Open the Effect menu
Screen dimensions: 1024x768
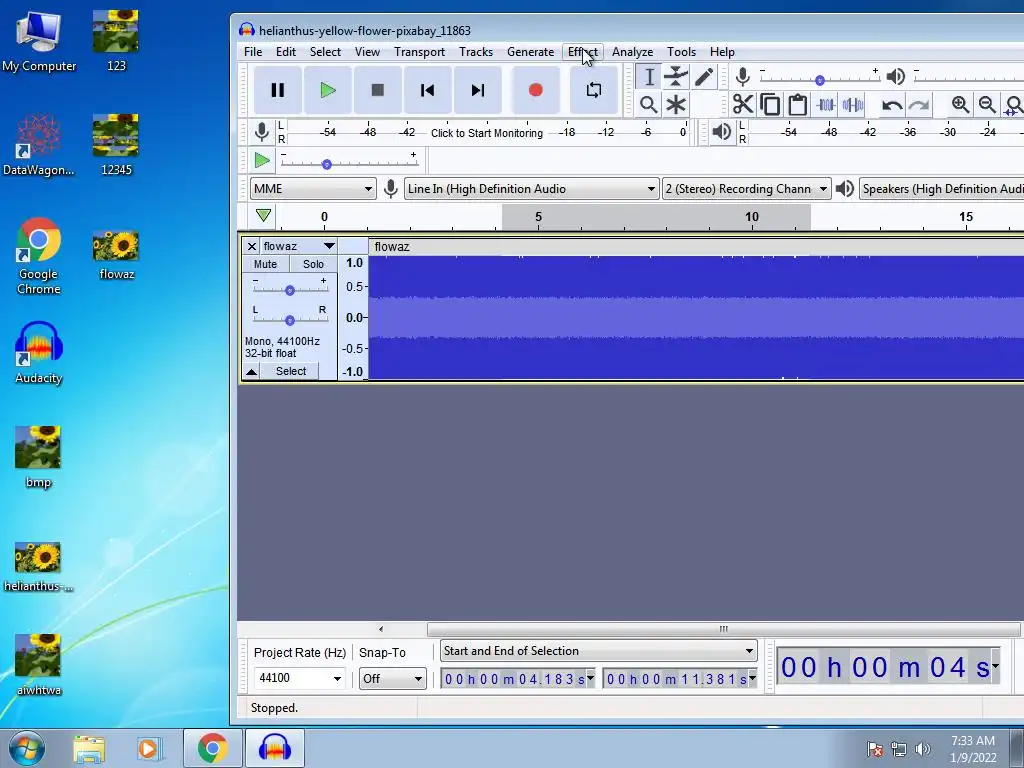point(583,52)
